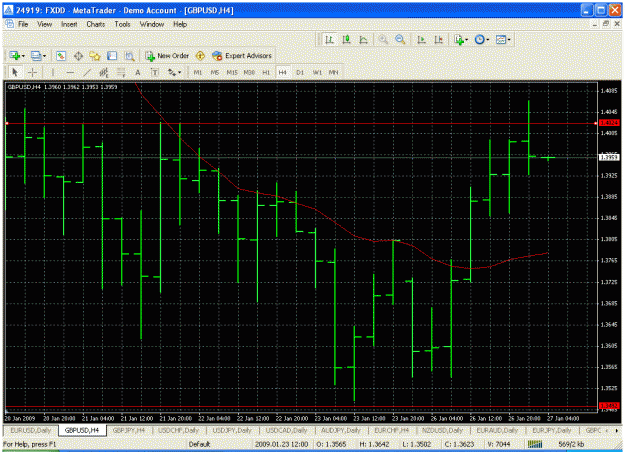Open the View menu
The image size is (625, 452).
[45, 24]
